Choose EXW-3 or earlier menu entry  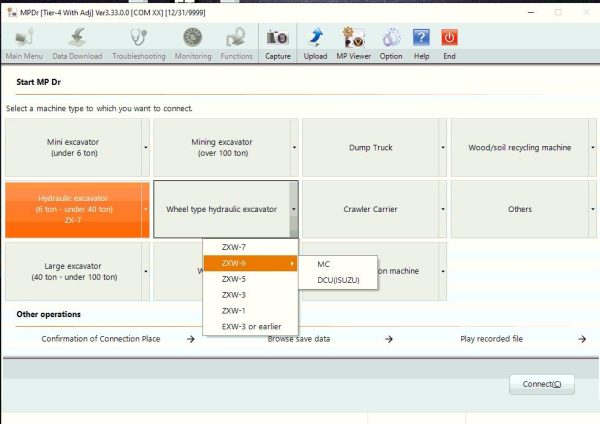(x=250, y=327)
